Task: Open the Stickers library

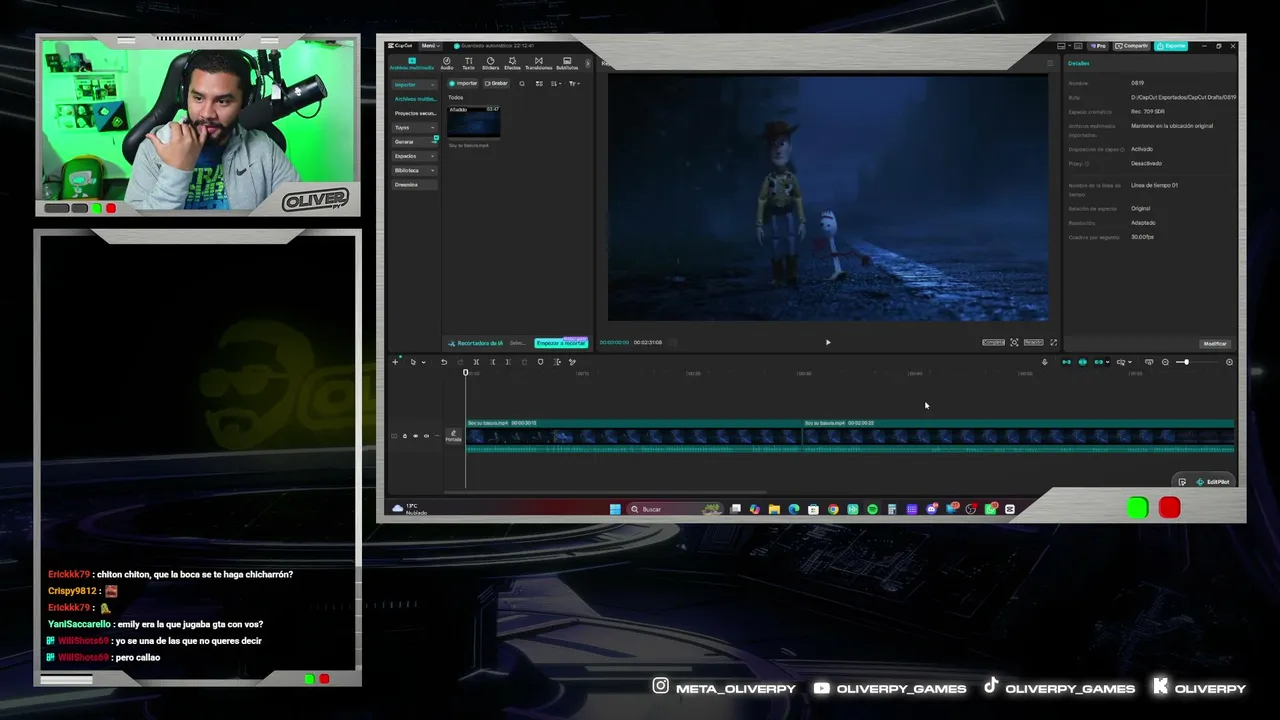Action: click(490, 63)
